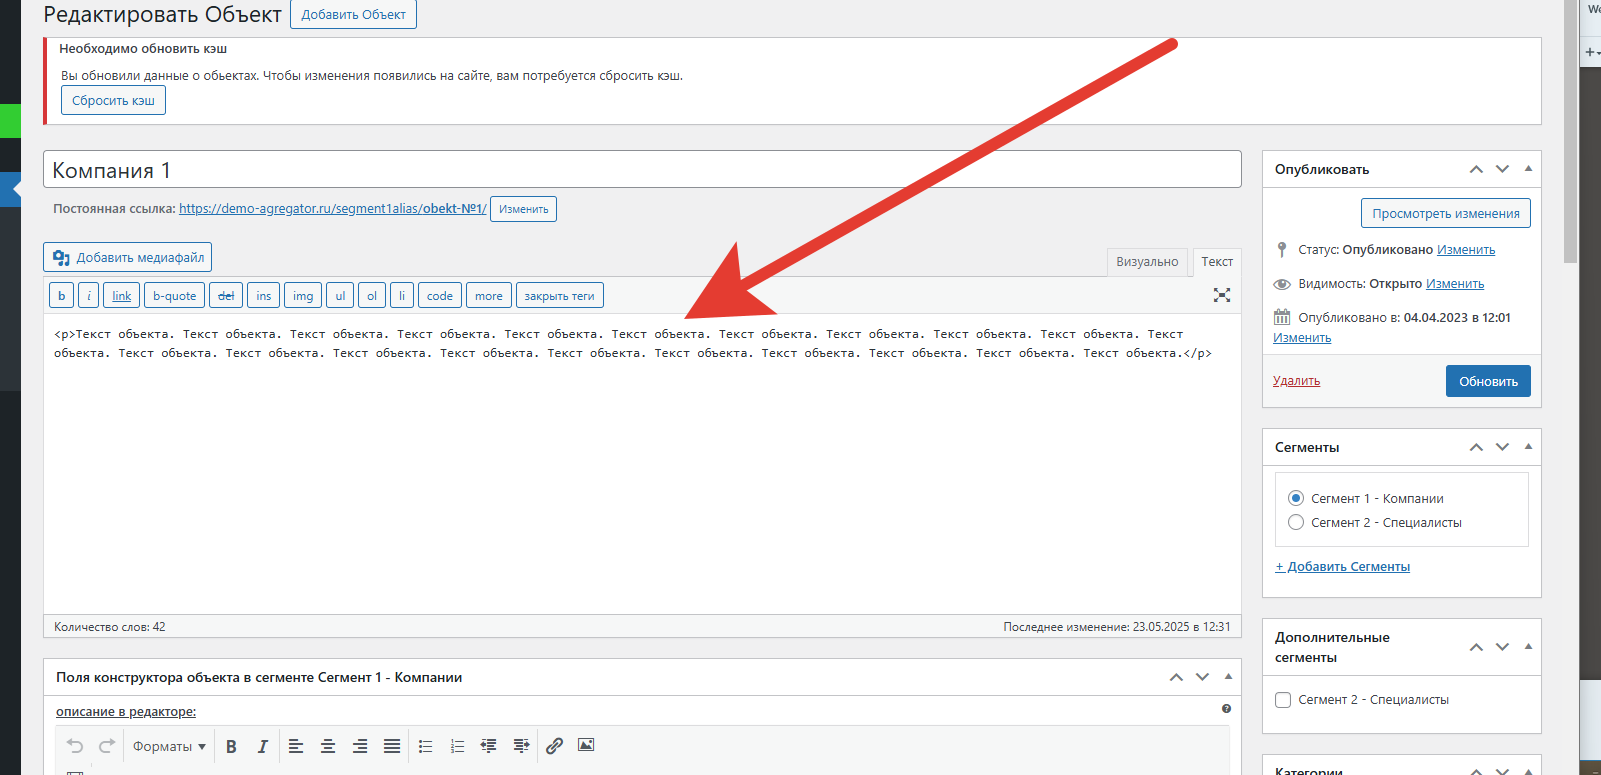Click the Bold icon in lower editor toolbar
This screenshot has width=1601, height=775.
231,746
